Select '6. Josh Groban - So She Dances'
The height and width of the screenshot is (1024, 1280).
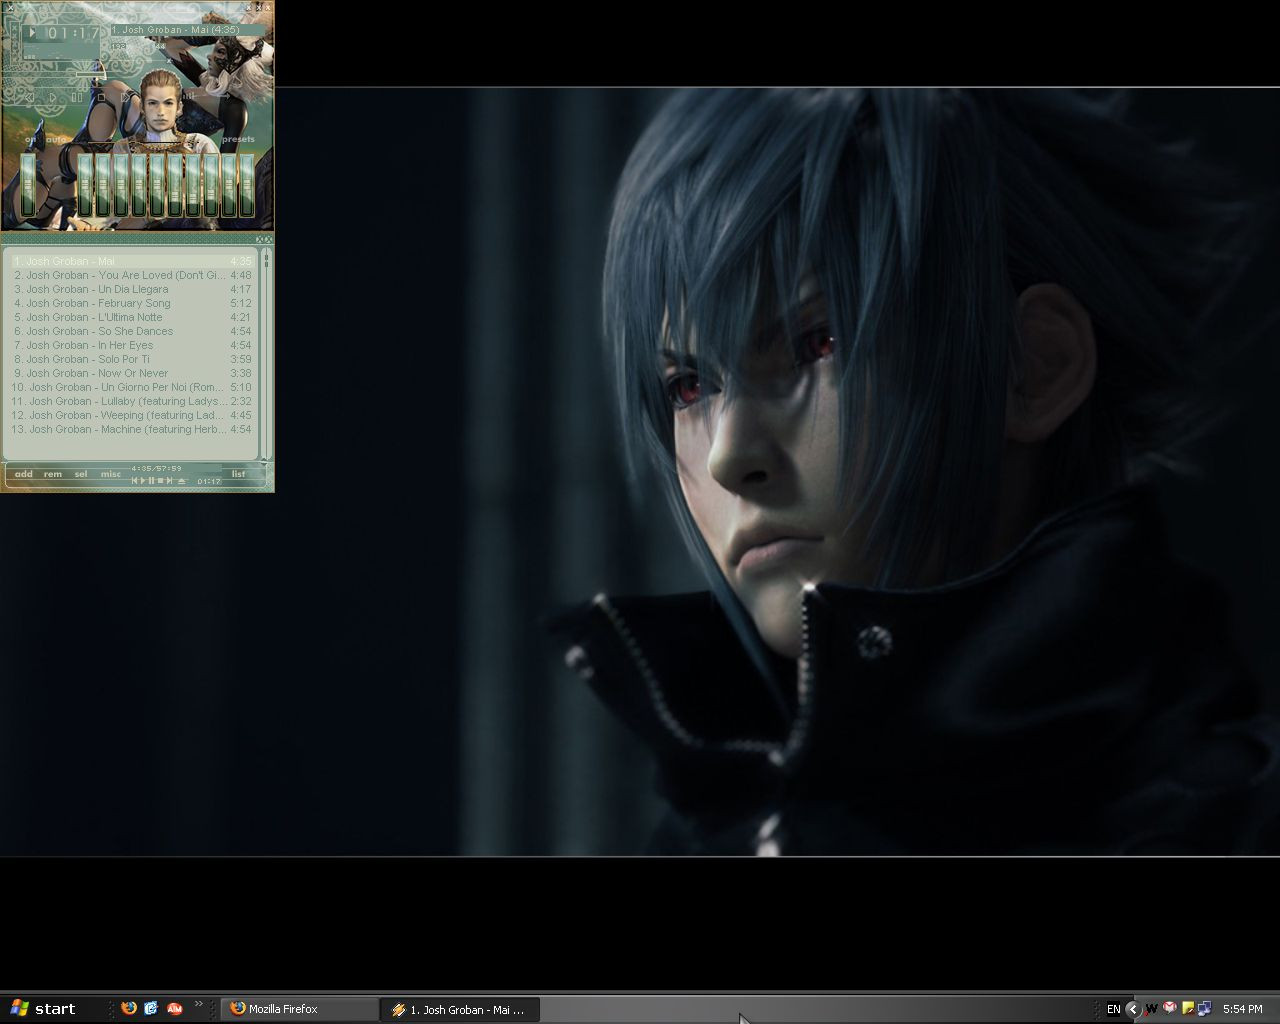tap(132, 331)
